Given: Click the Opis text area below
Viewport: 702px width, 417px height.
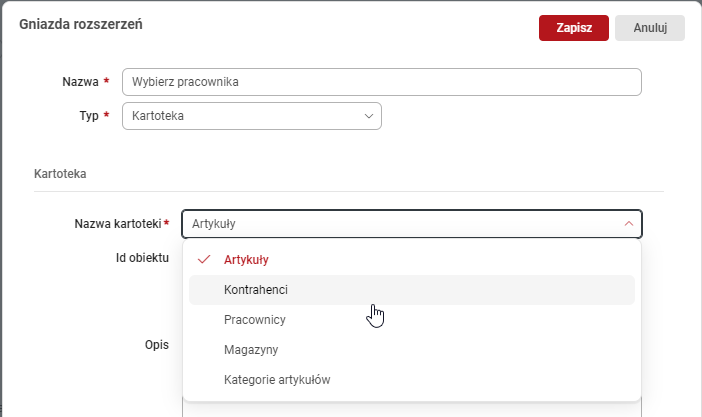Looking at the screenshot, I should [410, 408].
